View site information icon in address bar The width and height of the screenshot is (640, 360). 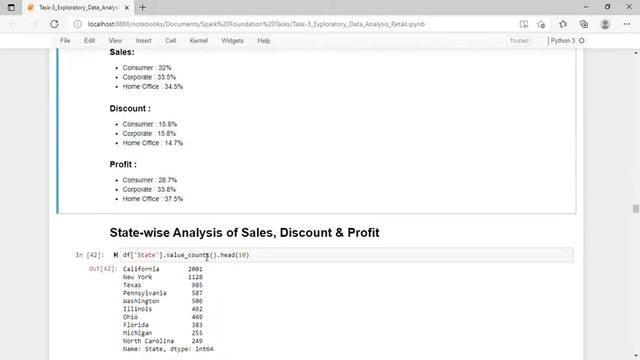tap(78, 24)
